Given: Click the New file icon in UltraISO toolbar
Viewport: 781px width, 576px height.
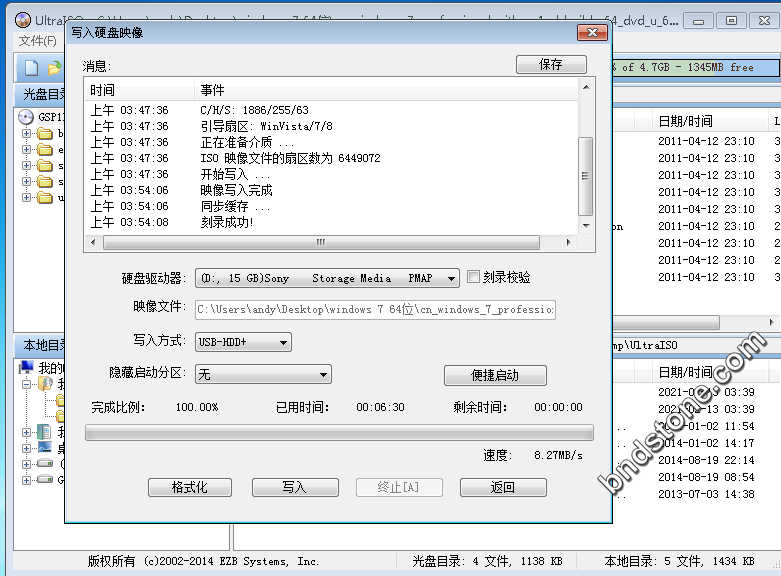Looking at the screenshot, I should coord(31,68).
